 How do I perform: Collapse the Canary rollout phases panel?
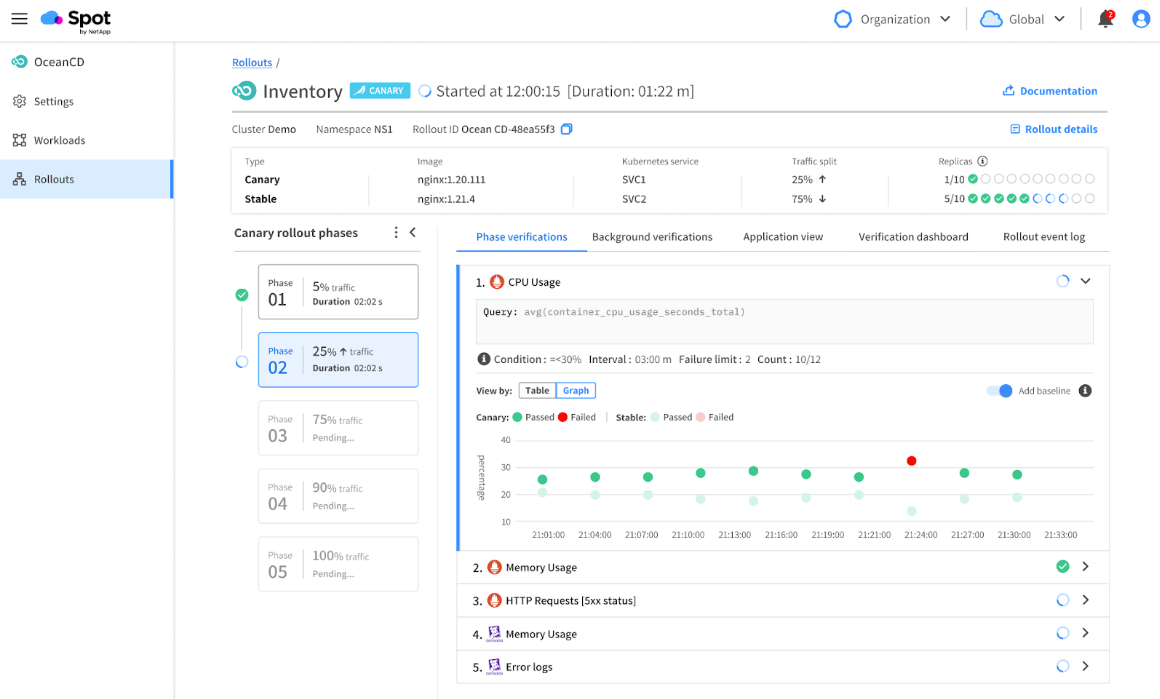[413, 233]
